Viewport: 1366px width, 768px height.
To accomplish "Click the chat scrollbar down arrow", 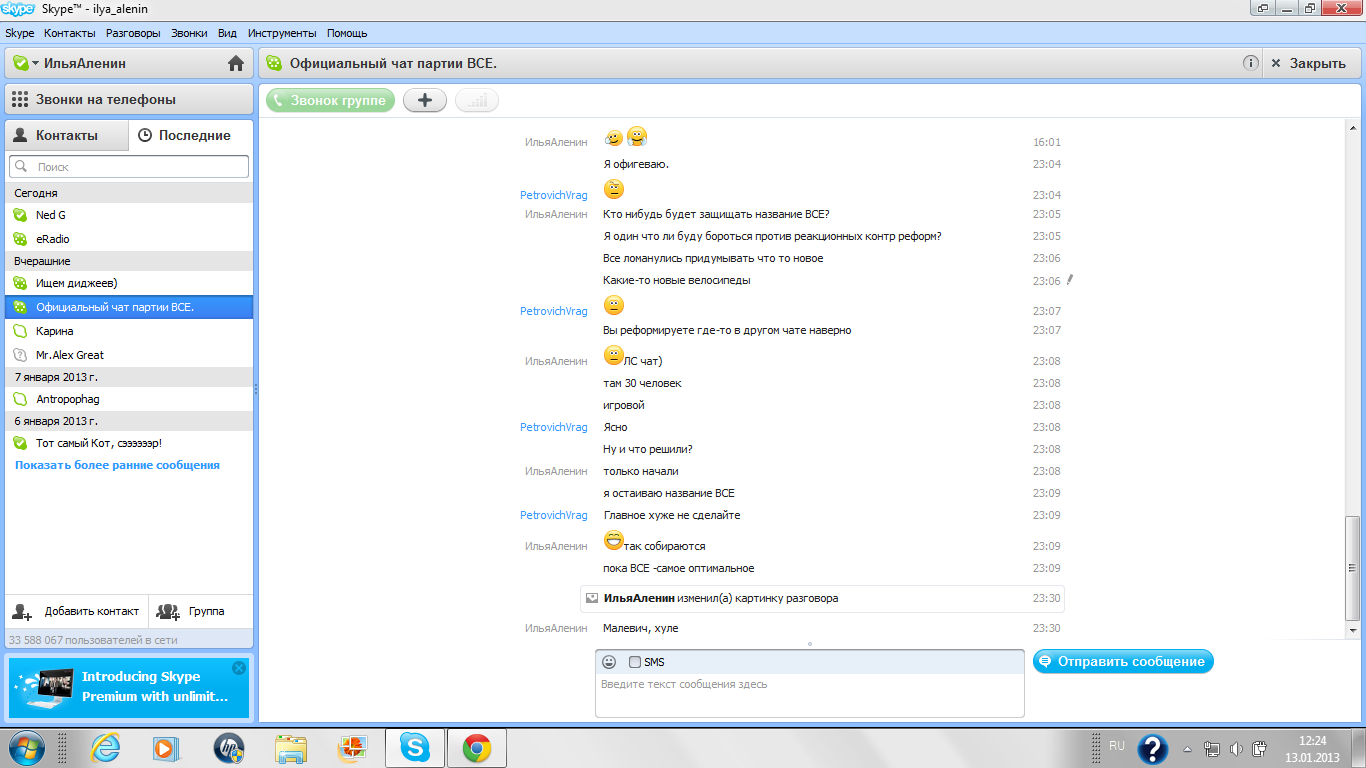I will coord(1353,631).
